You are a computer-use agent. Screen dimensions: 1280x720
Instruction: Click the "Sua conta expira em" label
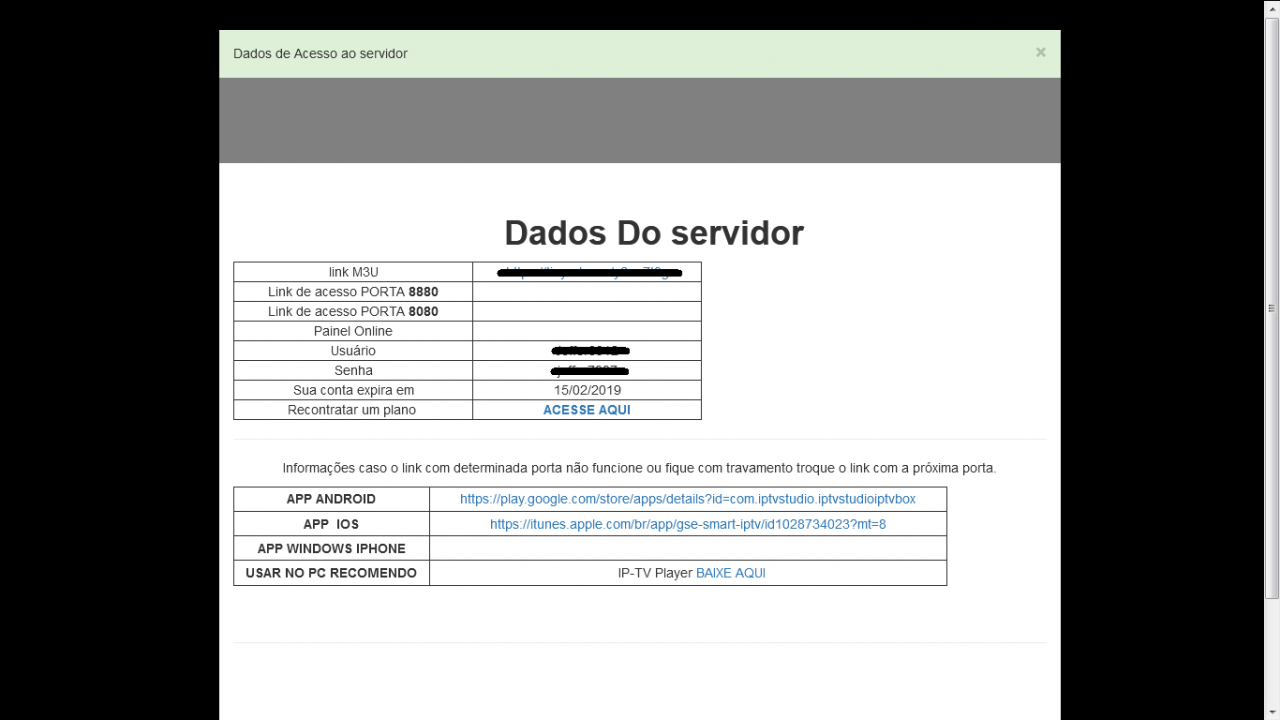tap(353, 390)
